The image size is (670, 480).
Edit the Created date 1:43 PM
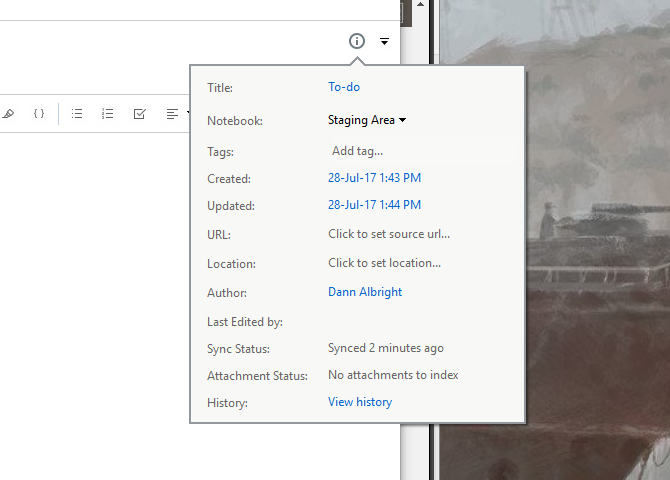tap(374, 178)
